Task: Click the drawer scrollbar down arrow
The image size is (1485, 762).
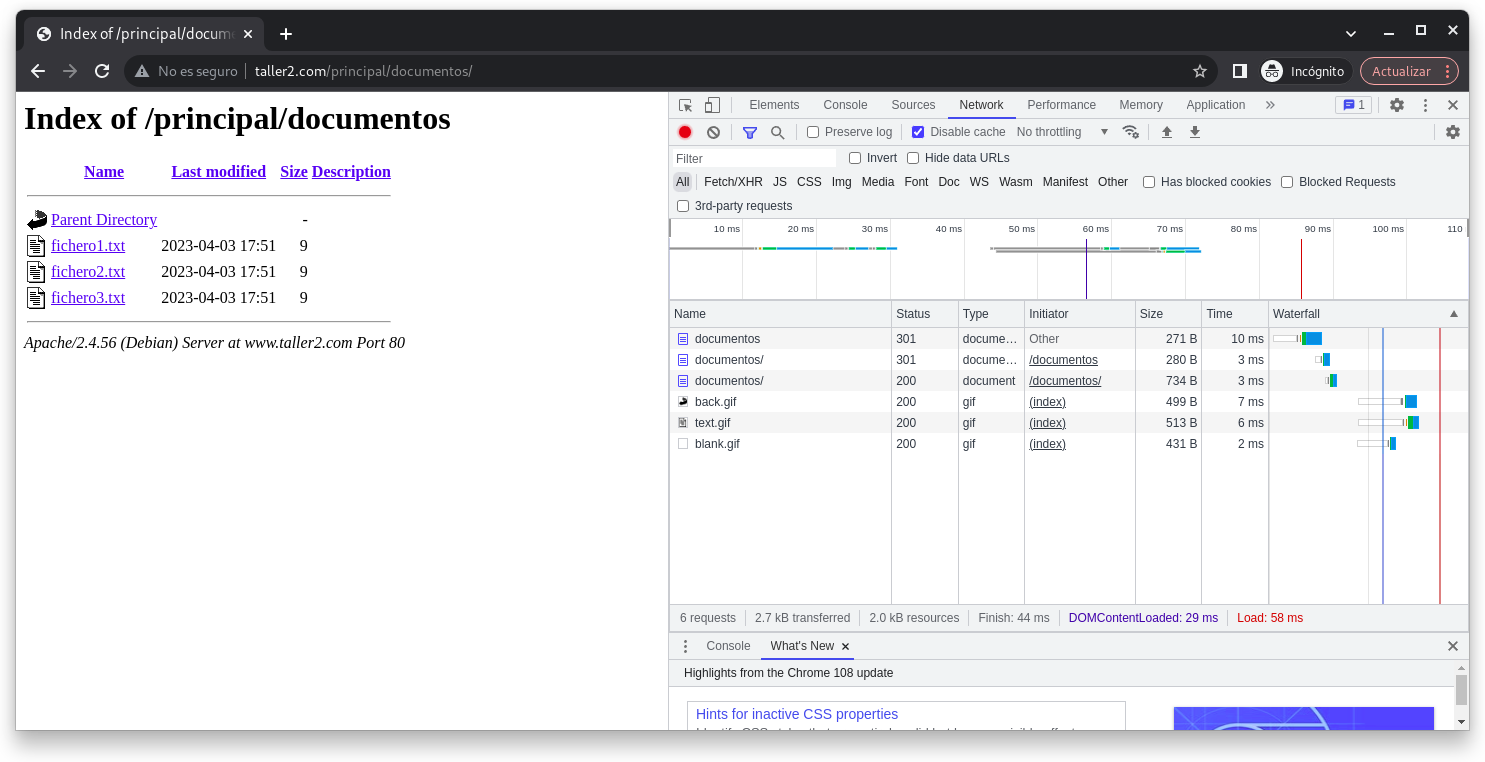Action: pos(1461,721)
